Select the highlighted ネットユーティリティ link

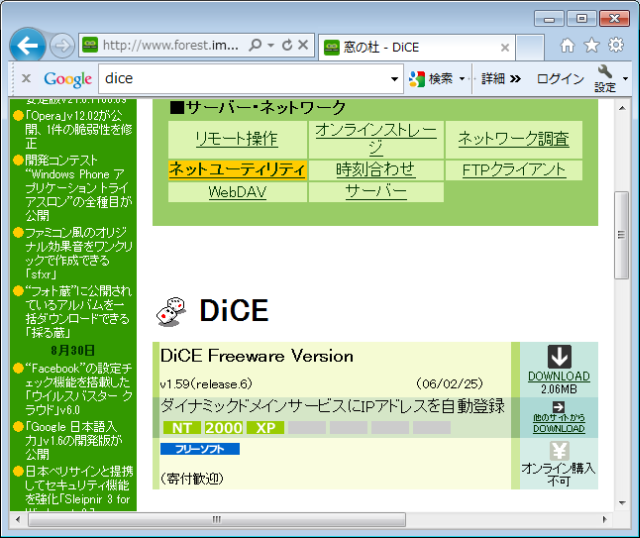pyautogui.click(x=237, y=169)
